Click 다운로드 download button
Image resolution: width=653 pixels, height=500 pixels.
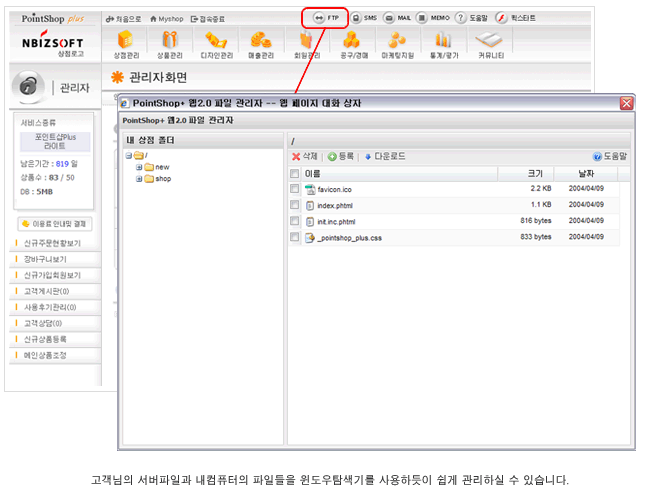point(385,157)
